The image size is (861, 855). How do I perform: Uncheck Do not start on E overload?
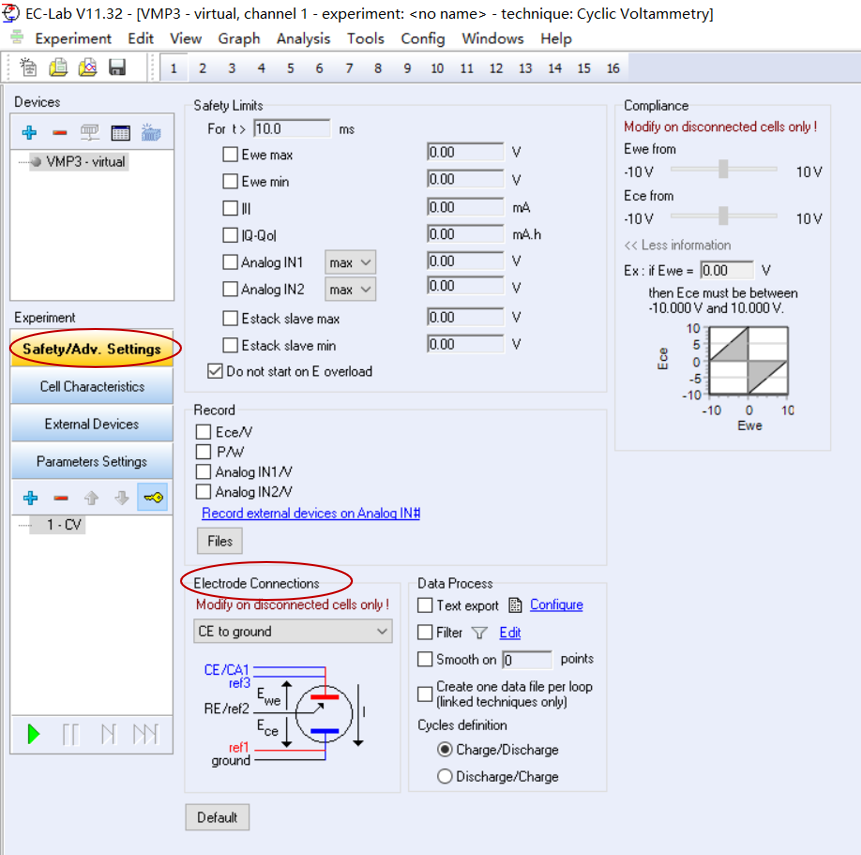[215, 371]
